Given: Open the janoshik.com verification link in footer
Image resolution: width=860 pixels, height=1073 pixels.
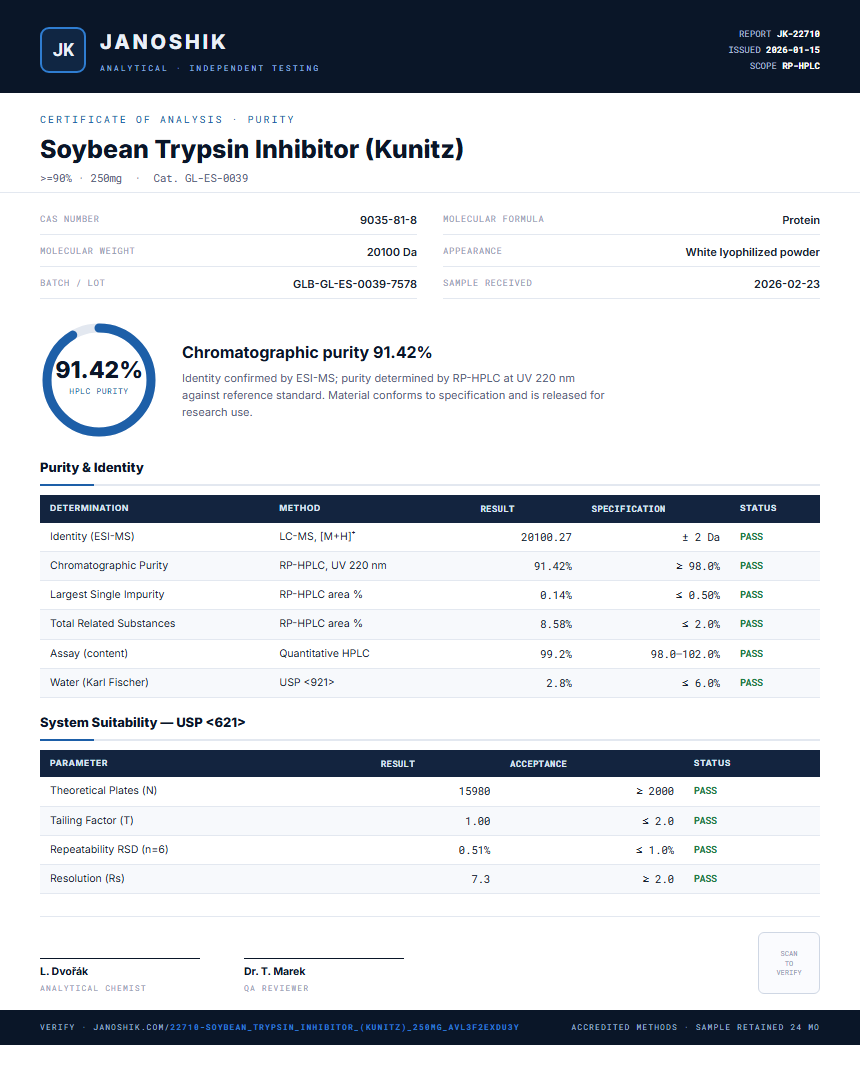Looking at the screenshot, I should pos(306,1027).
